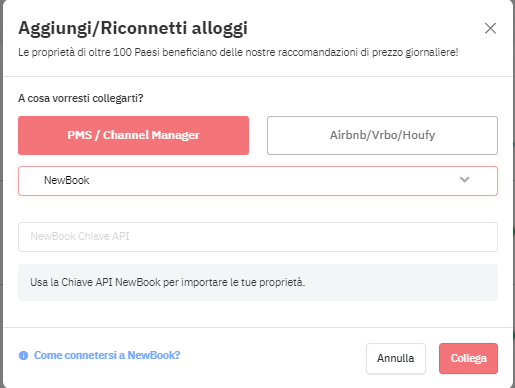The width and height of the screenshot is (515, 388).
Task: Click the subtitle about 100 Paesi
Action: coord(238,53)
